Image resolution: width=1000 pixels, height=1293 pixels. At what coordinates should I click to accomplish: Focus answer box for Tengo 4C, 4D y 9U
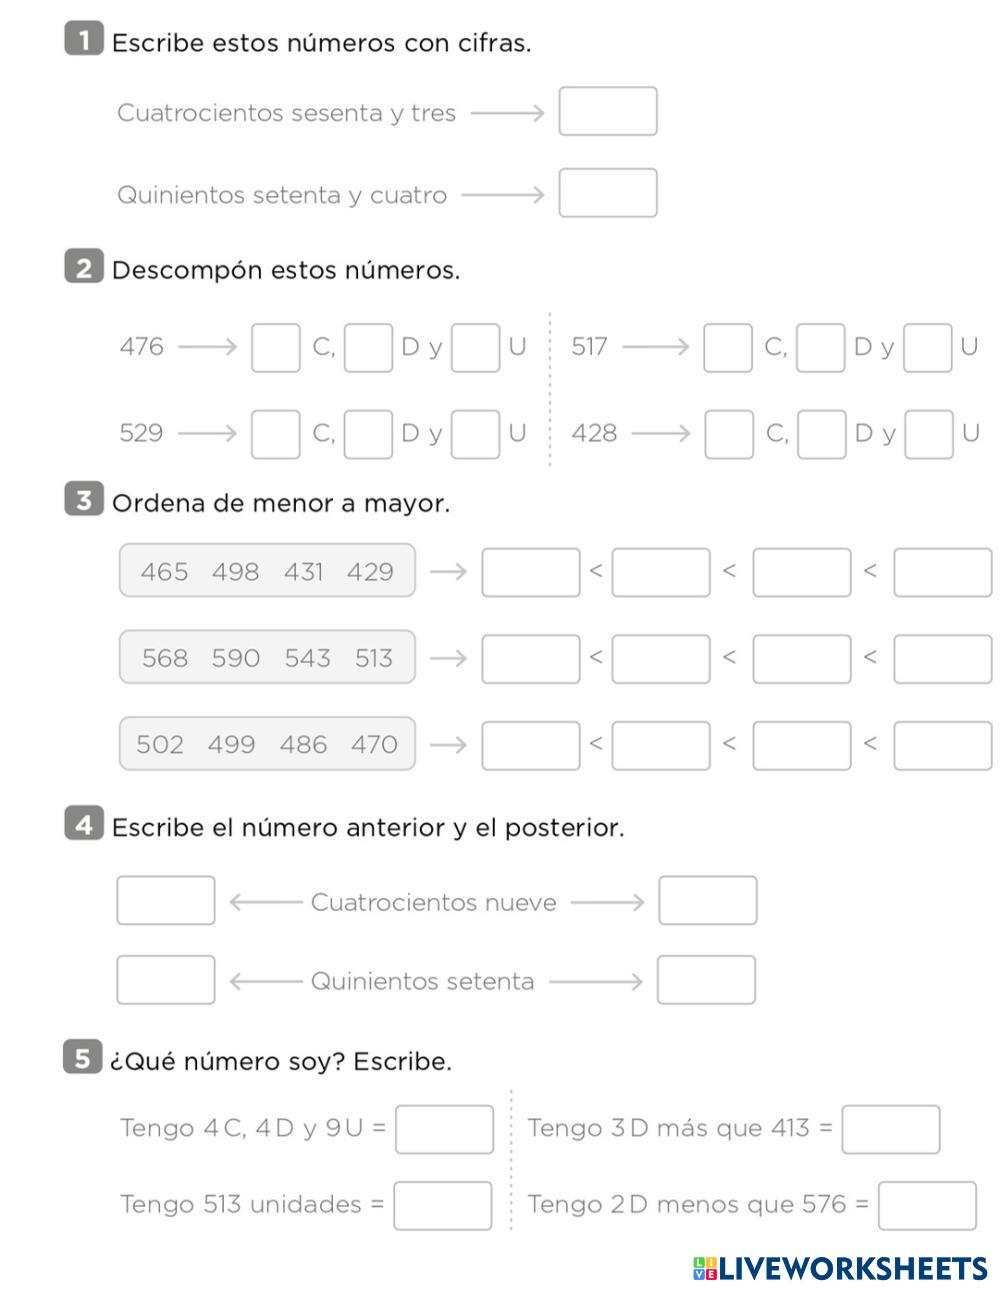(444, 1129)
